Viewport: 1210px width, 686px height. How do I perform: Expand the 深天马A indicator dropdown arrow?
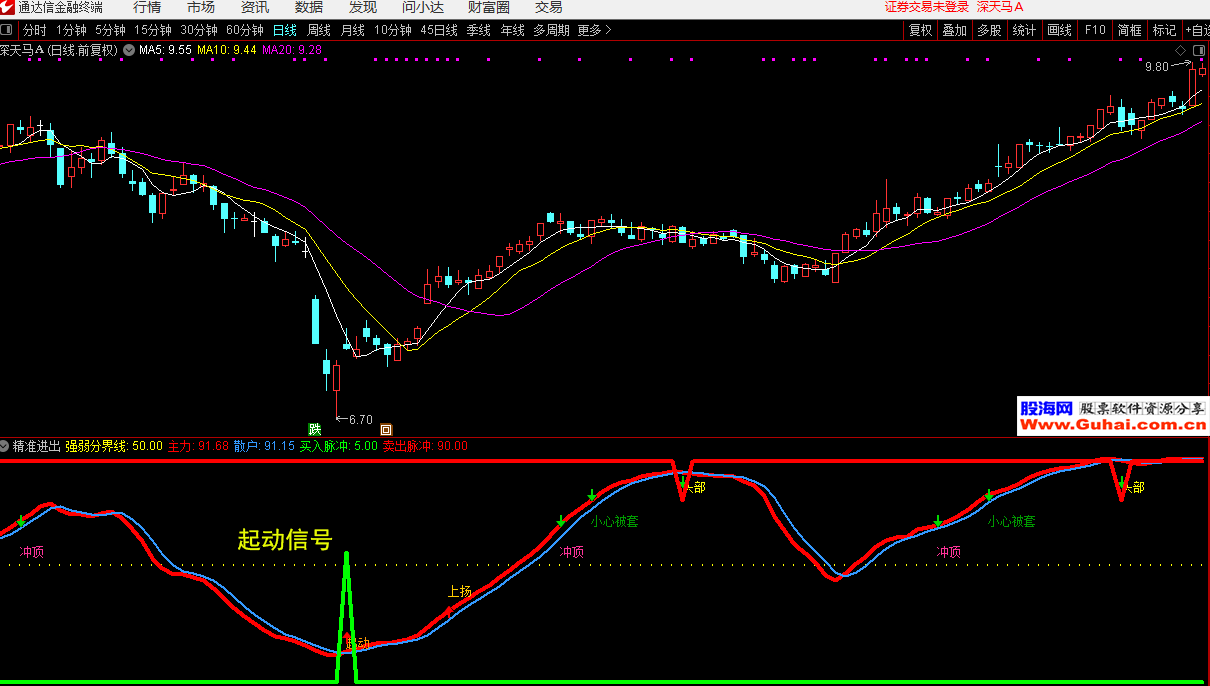tap(128, 49)
